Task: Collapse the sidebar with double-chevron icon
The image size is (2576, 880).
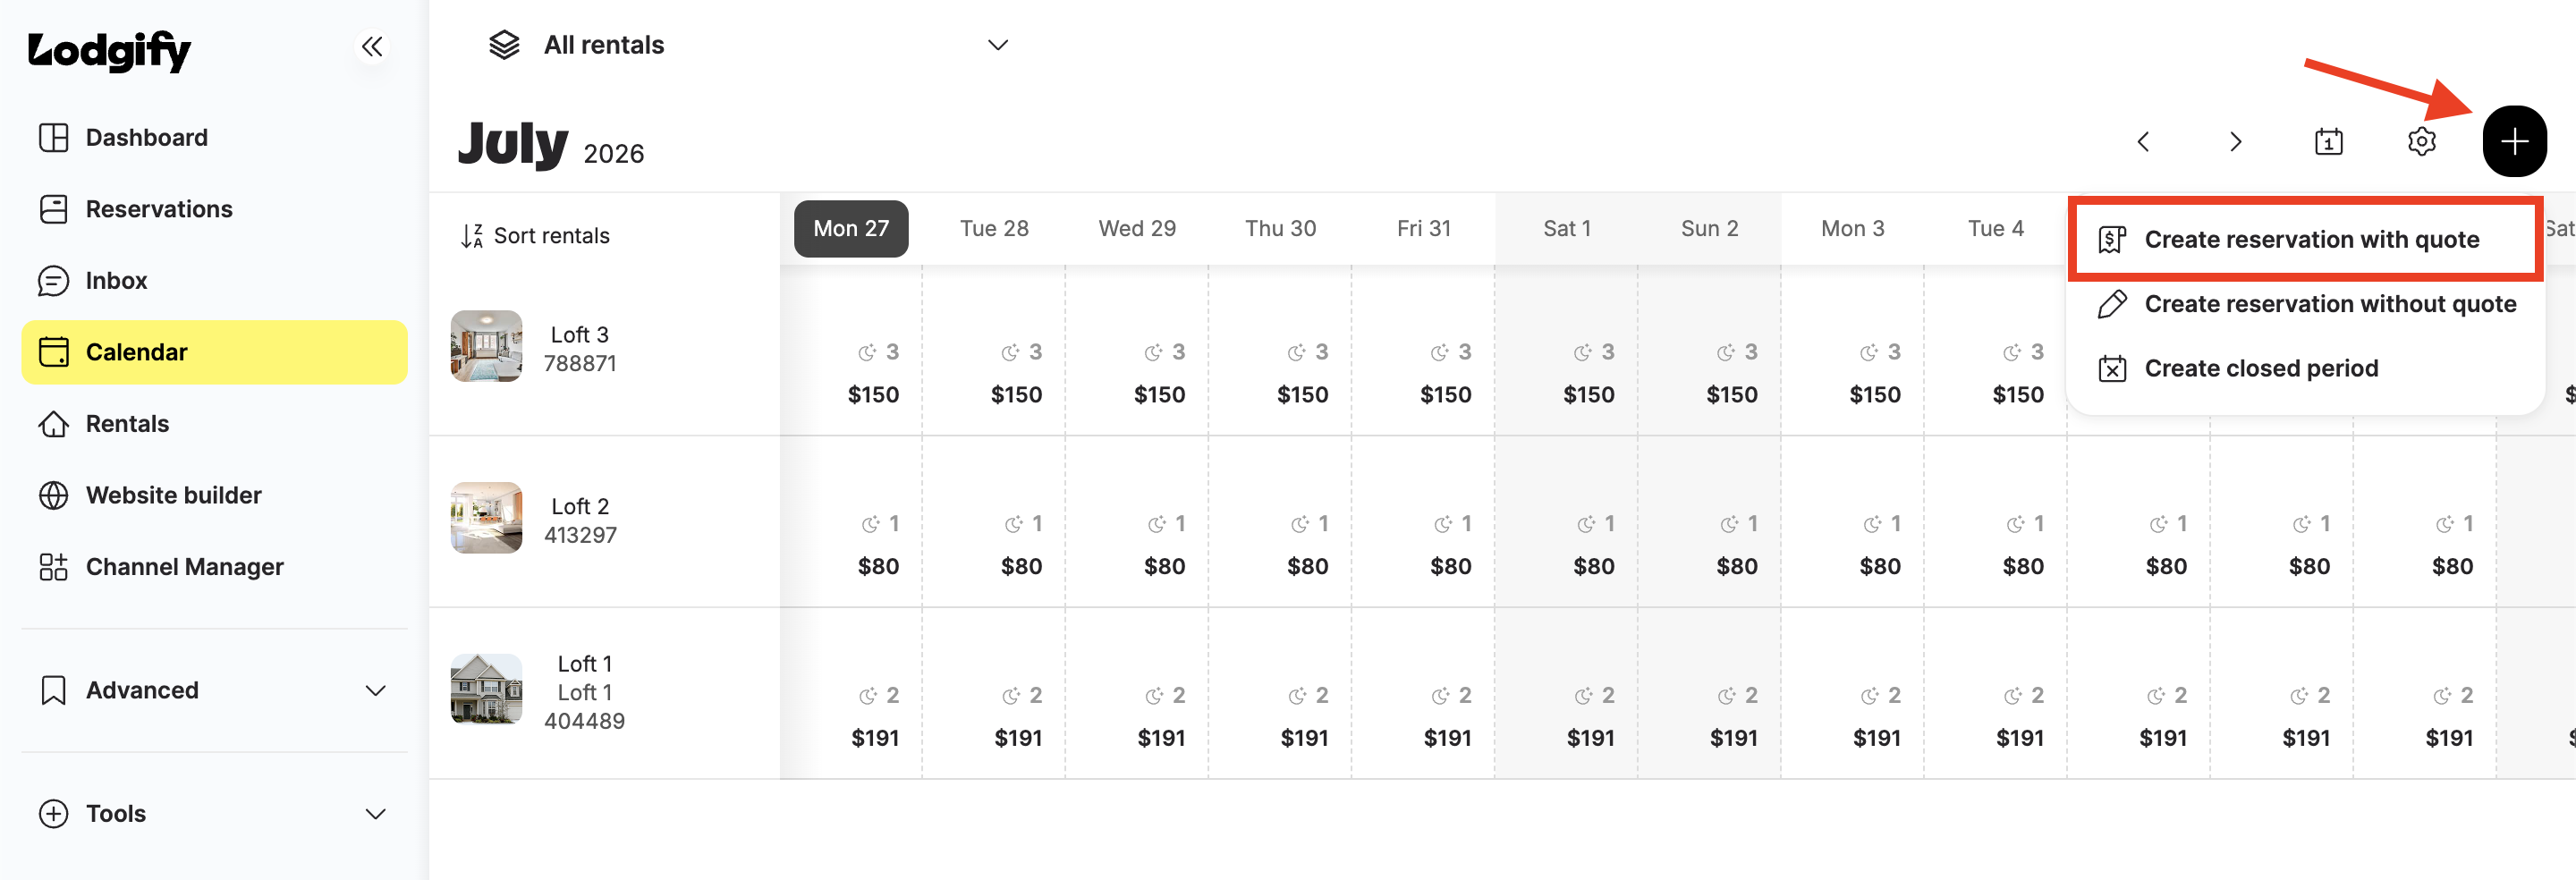Action: [372, 46]
